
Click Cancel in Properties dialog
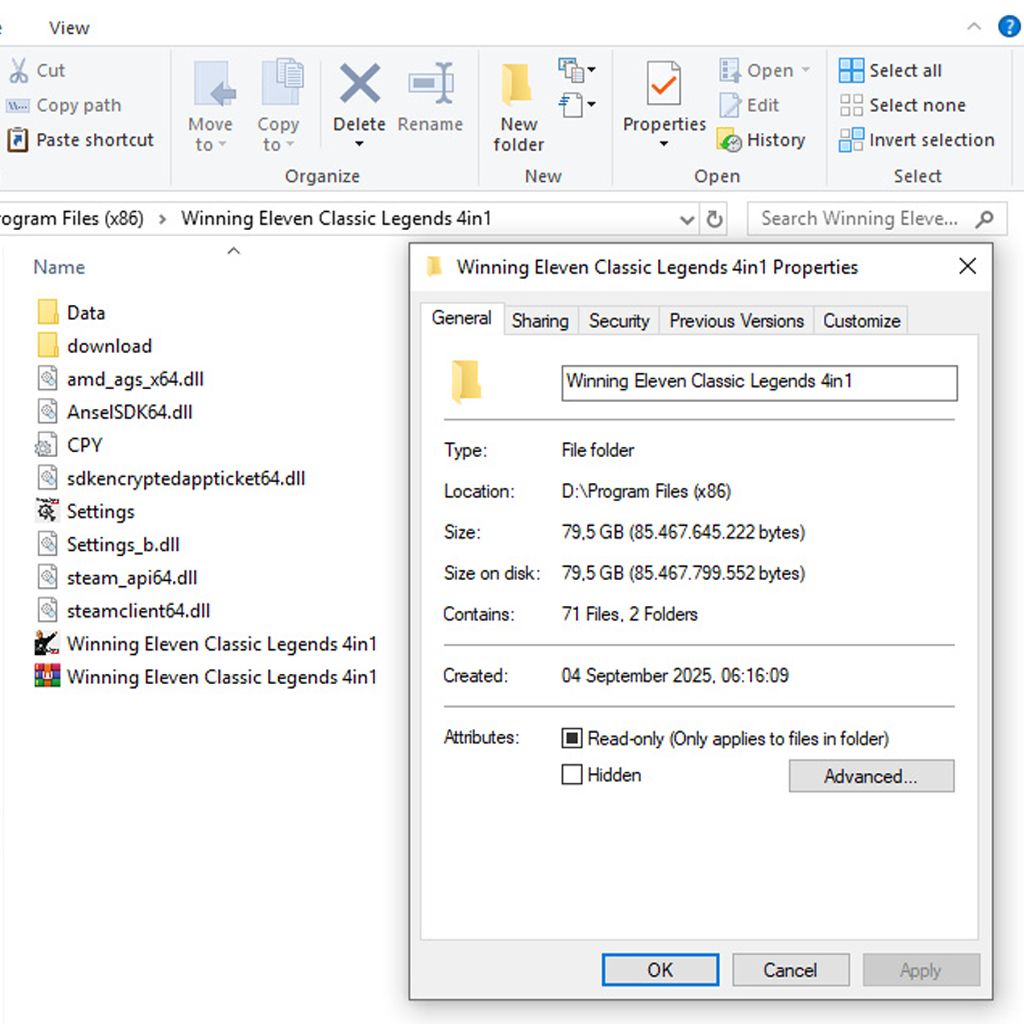point(790,970)
